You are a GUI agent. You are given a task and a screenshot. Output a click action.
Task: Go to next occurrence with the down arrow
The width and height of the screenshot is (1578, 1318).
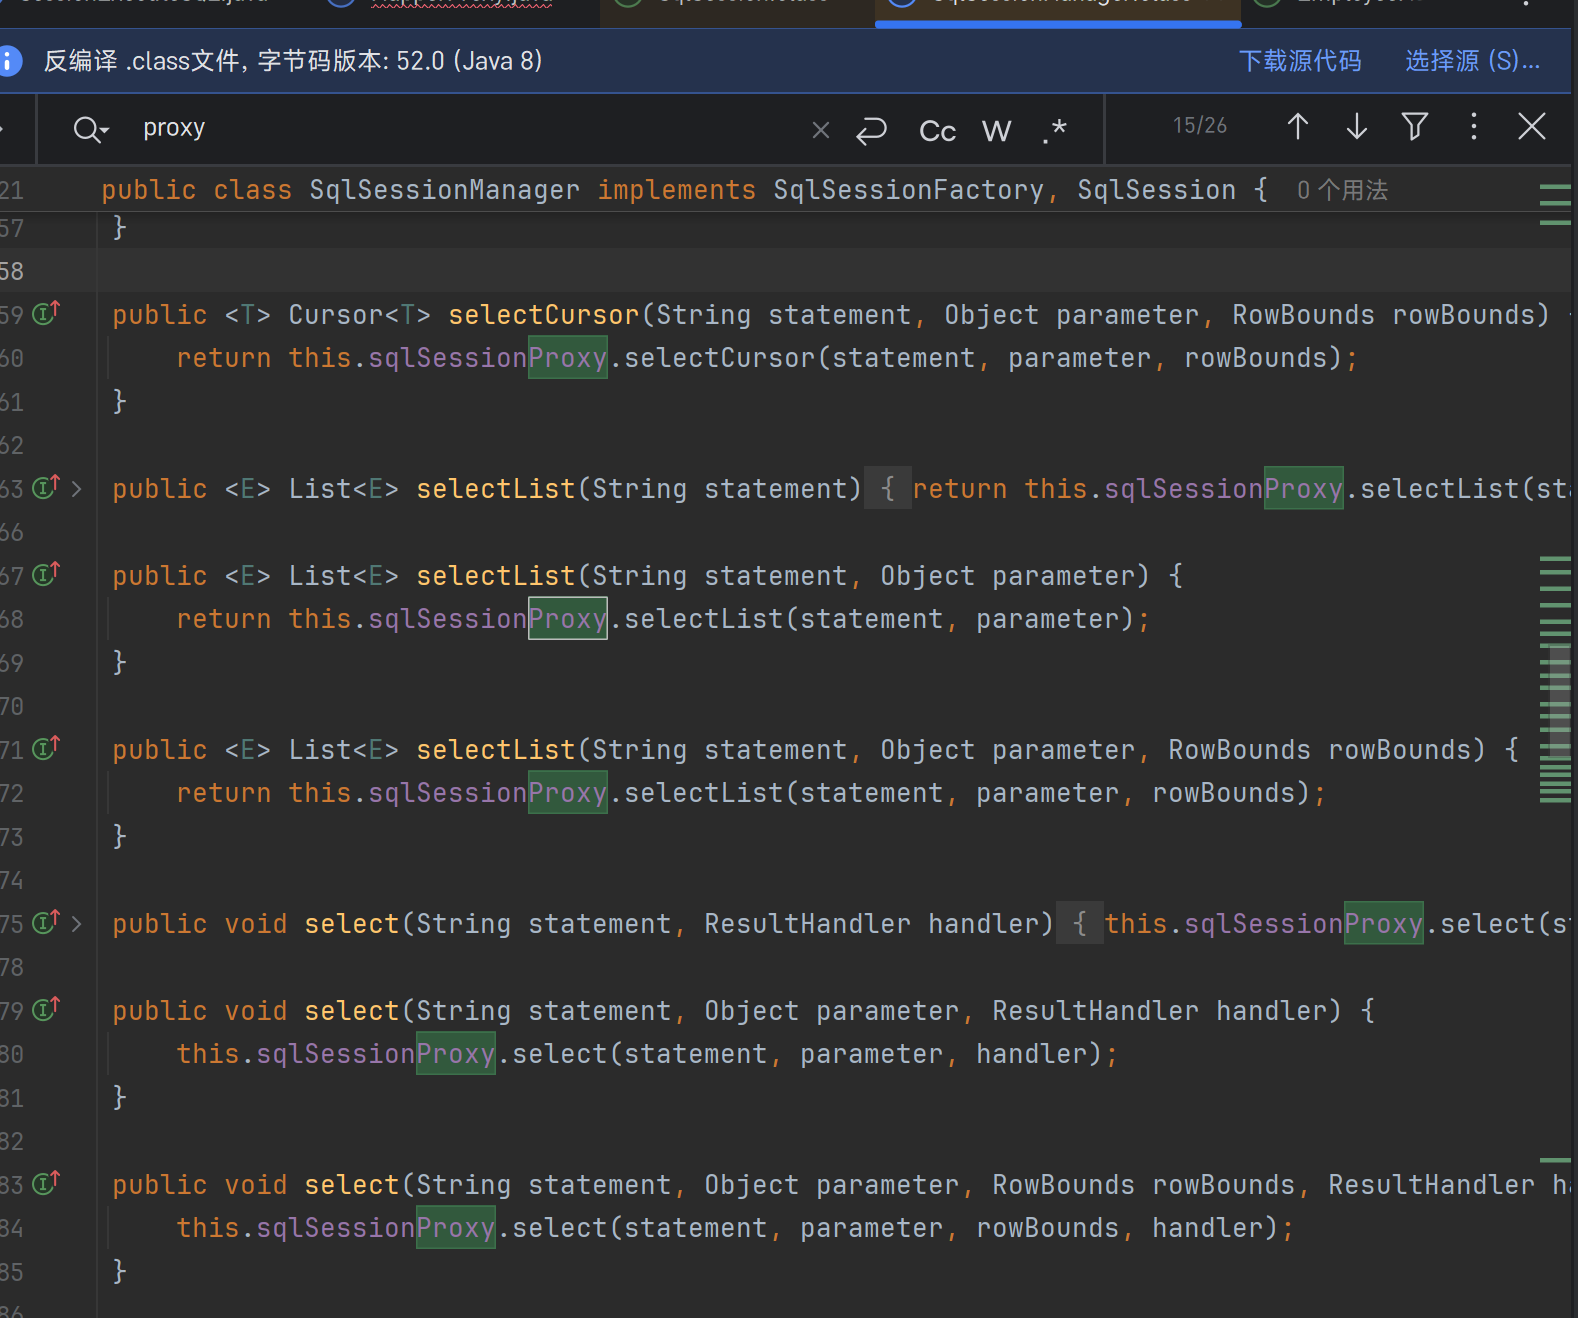tap(1357, 126)
